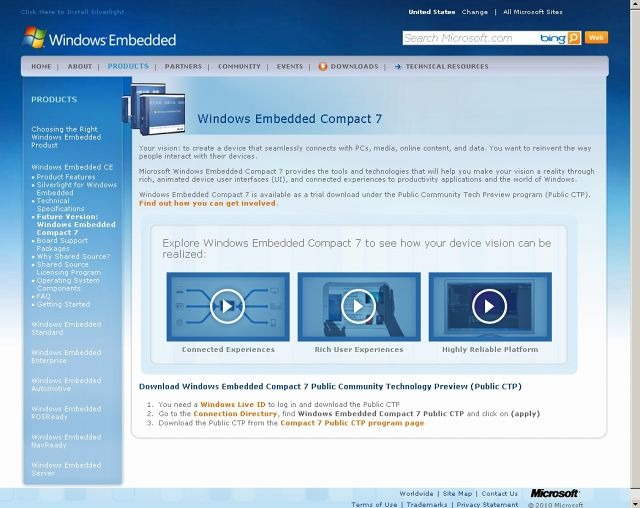Open Windows Embedded Automotive link
Viewport: 640px width, 508px height.
pos(66,384)
